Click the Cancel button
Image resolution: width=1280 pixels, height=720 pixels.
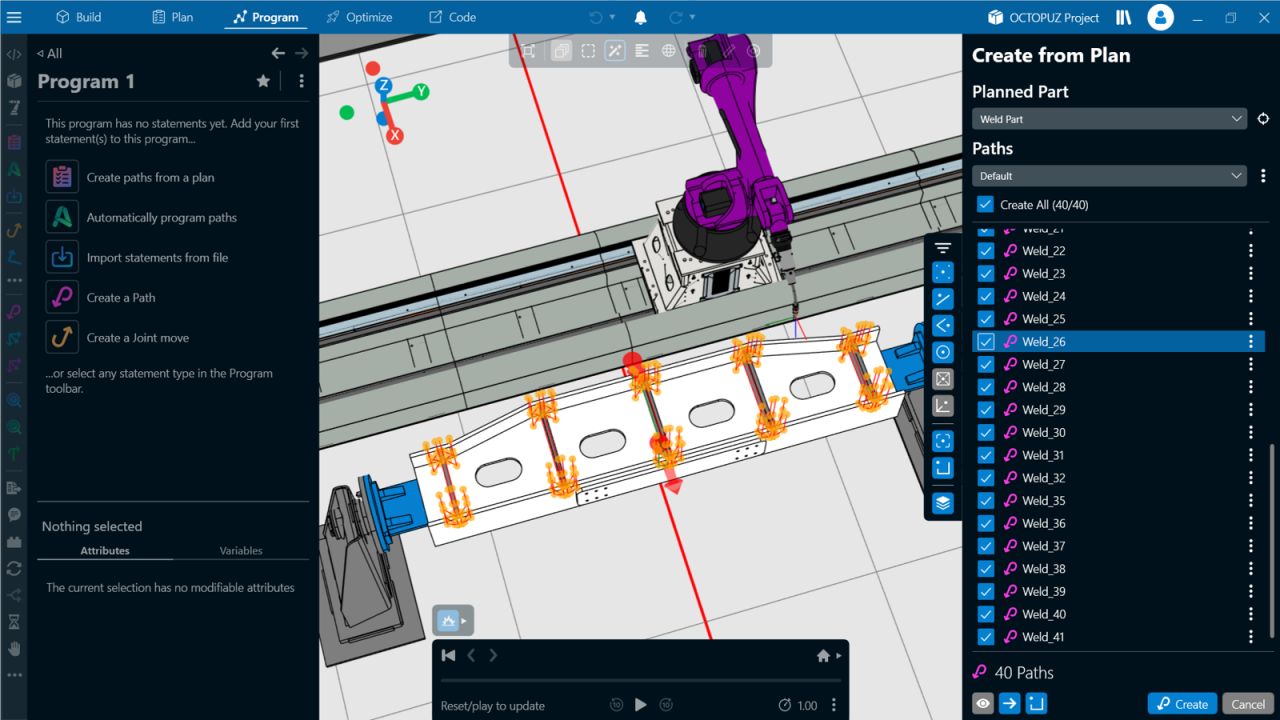1248,704
